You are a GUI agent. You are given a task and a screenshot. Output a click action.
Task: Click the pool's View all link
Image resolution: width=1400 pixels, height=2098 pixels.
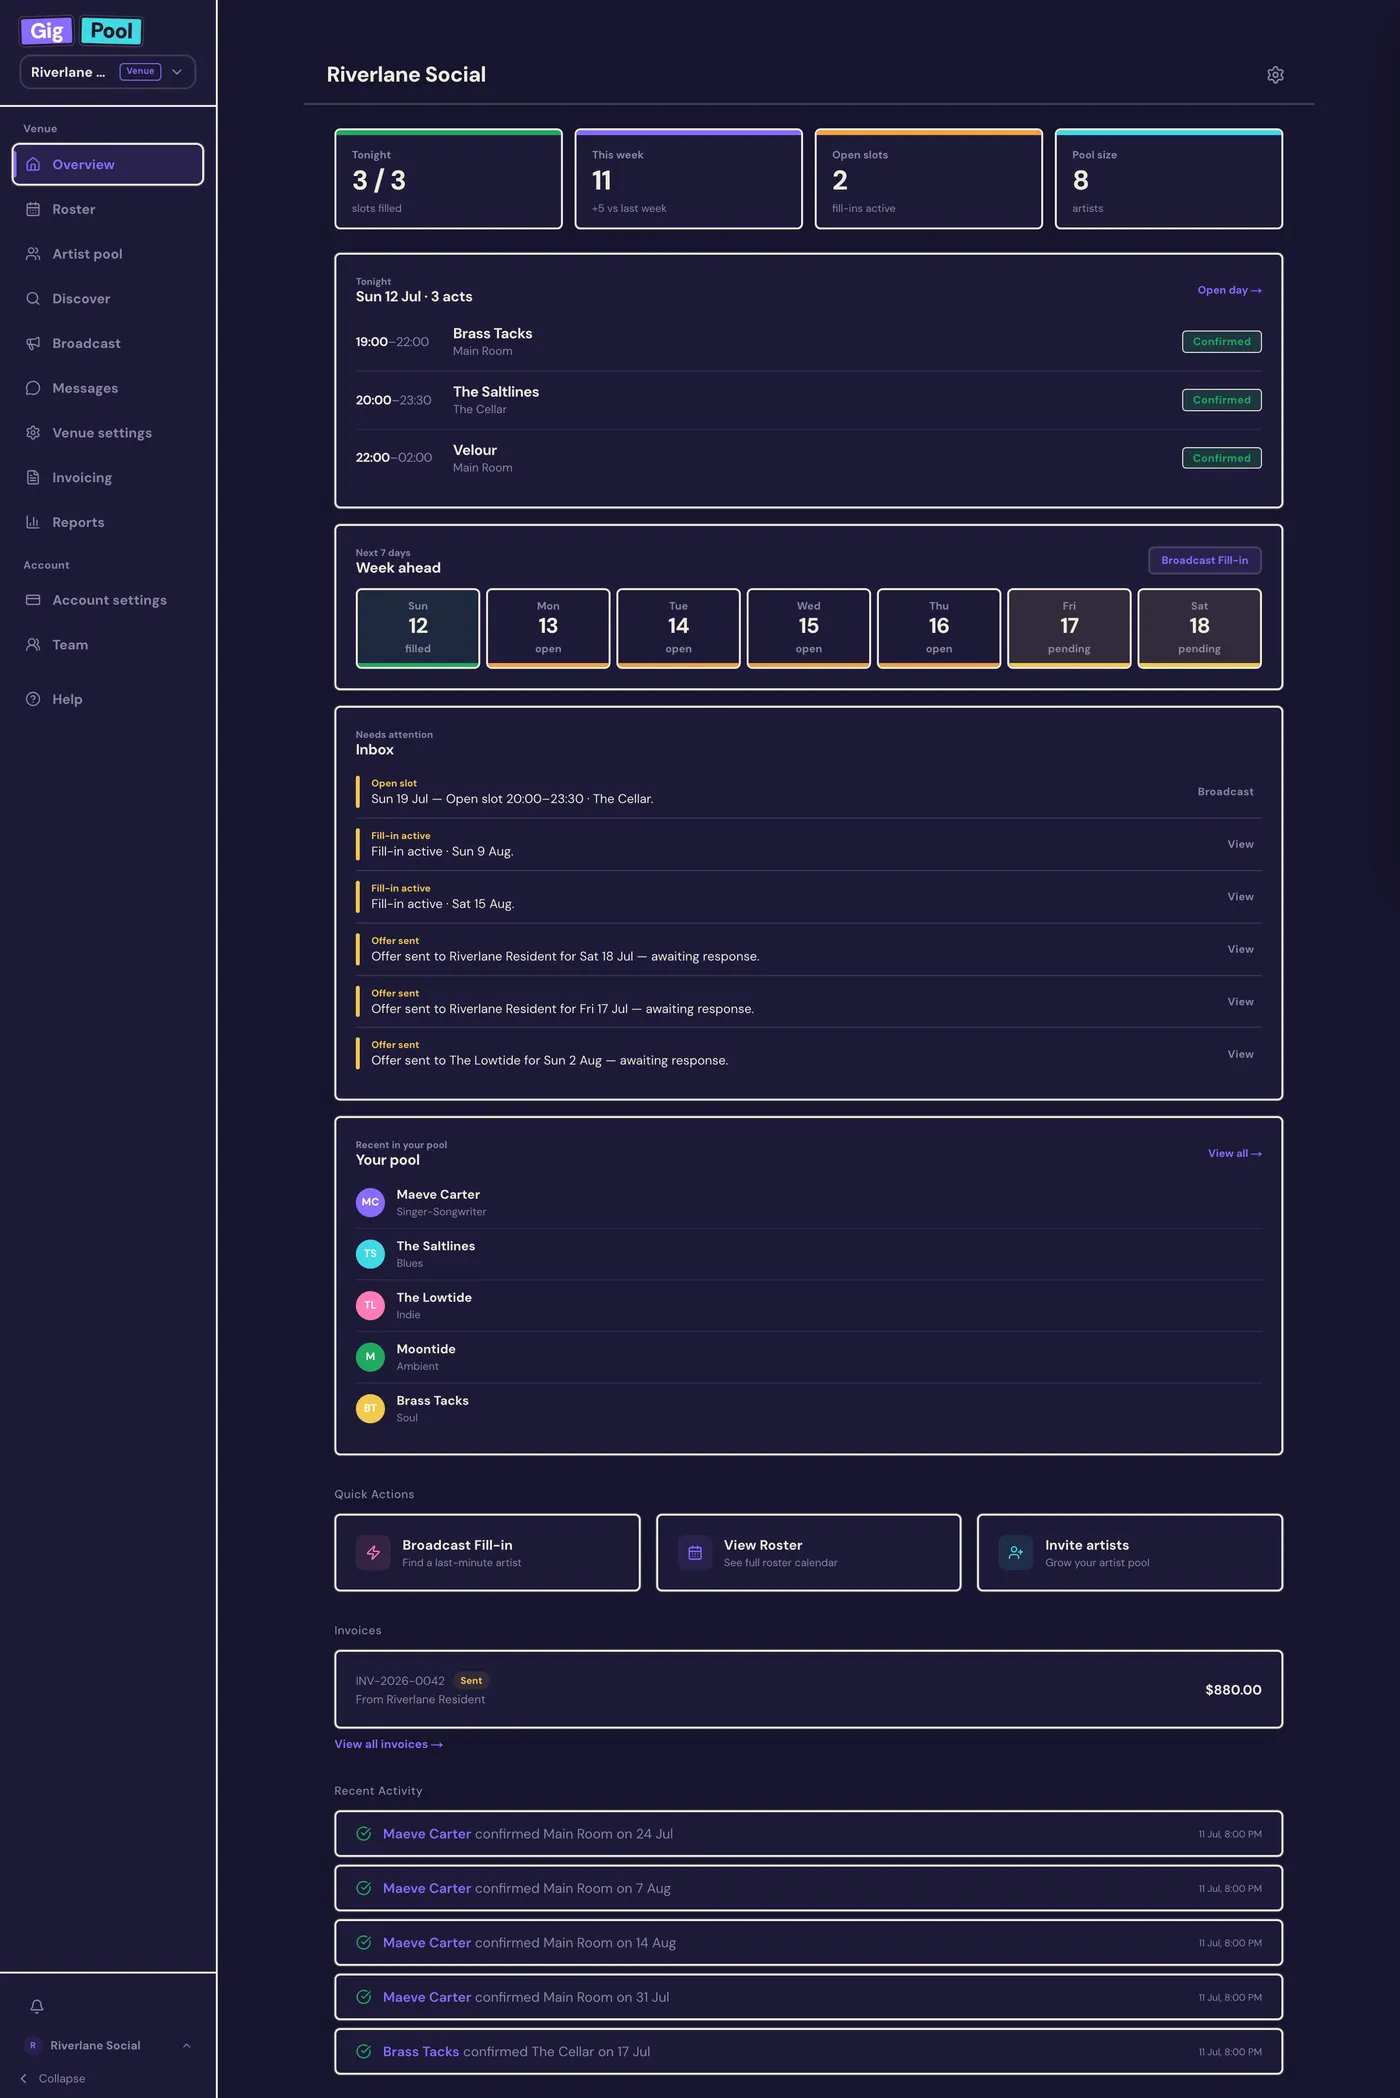[x=1234, y=1153]
